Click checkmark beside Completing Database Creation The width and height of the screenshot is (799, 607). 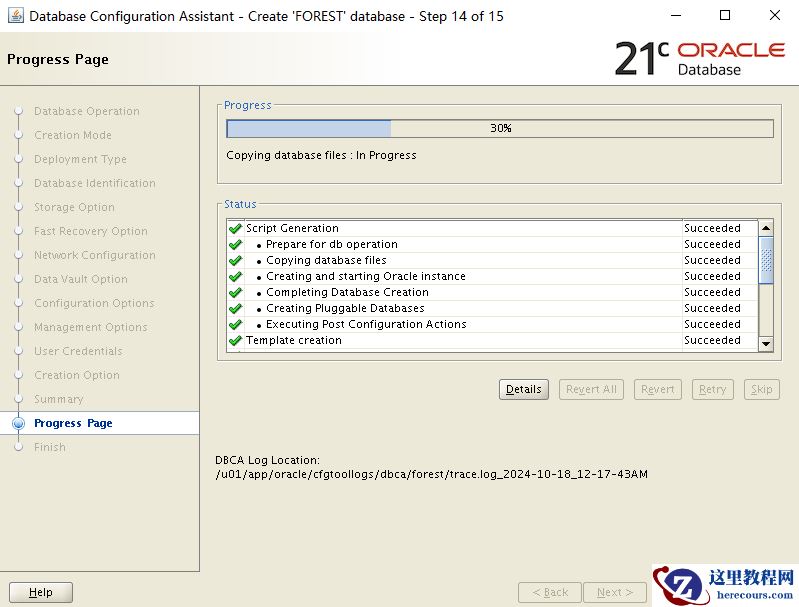point(235,293)
